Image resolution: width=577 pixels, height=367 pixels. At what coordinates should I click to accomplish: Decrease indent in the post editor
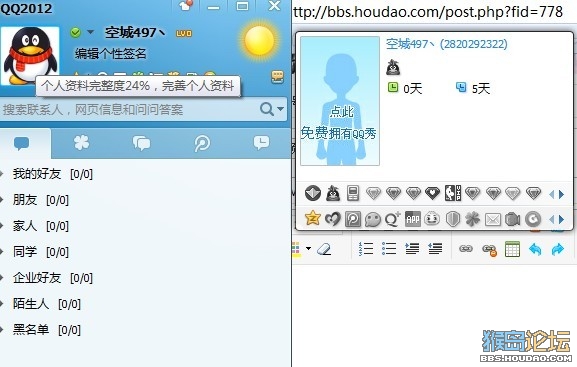[x=435, y=249]
